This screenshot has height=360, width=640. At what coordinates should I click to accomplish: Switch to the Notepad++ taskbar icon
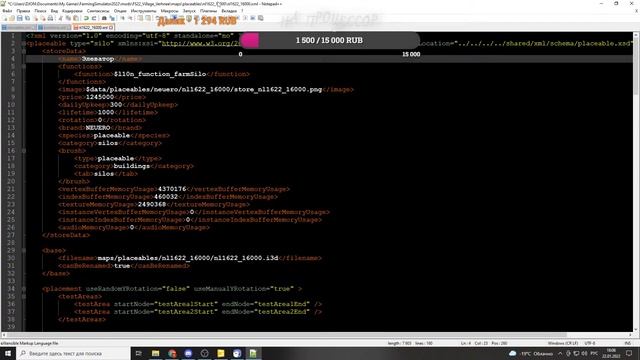(253, 353)
